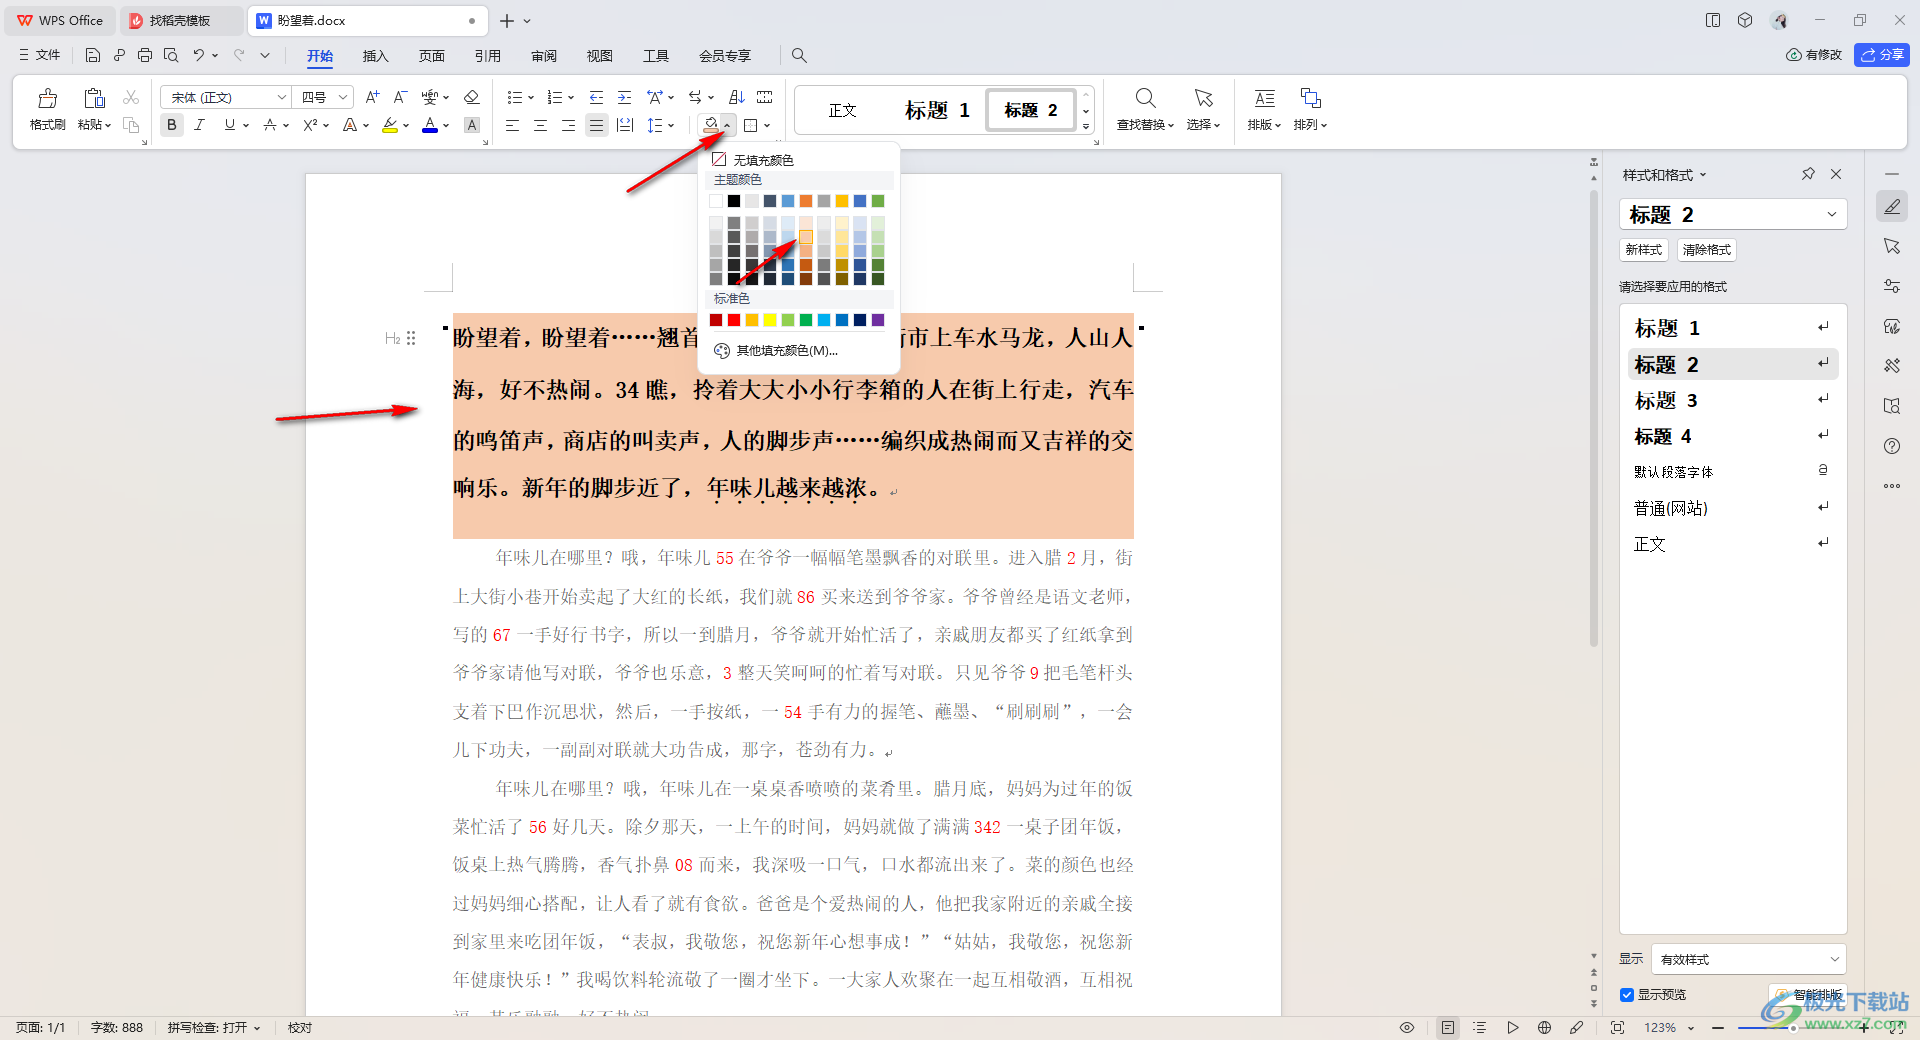The width and height of the screenshot is (1920, 1040).
Task: Align paragraph text to the left
Action: pyautogui.click(x=513, y=125)
